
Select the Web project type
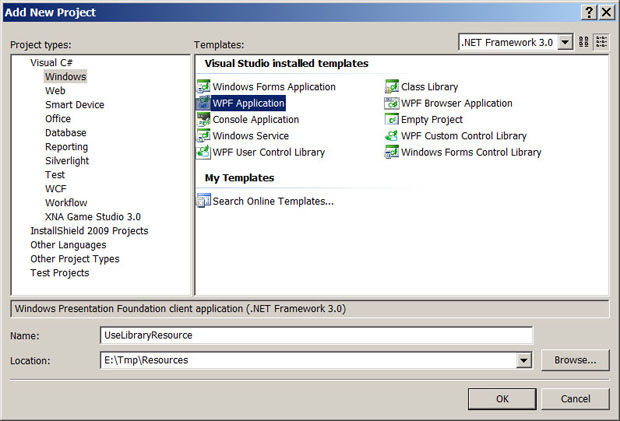[x=55, y=91]
